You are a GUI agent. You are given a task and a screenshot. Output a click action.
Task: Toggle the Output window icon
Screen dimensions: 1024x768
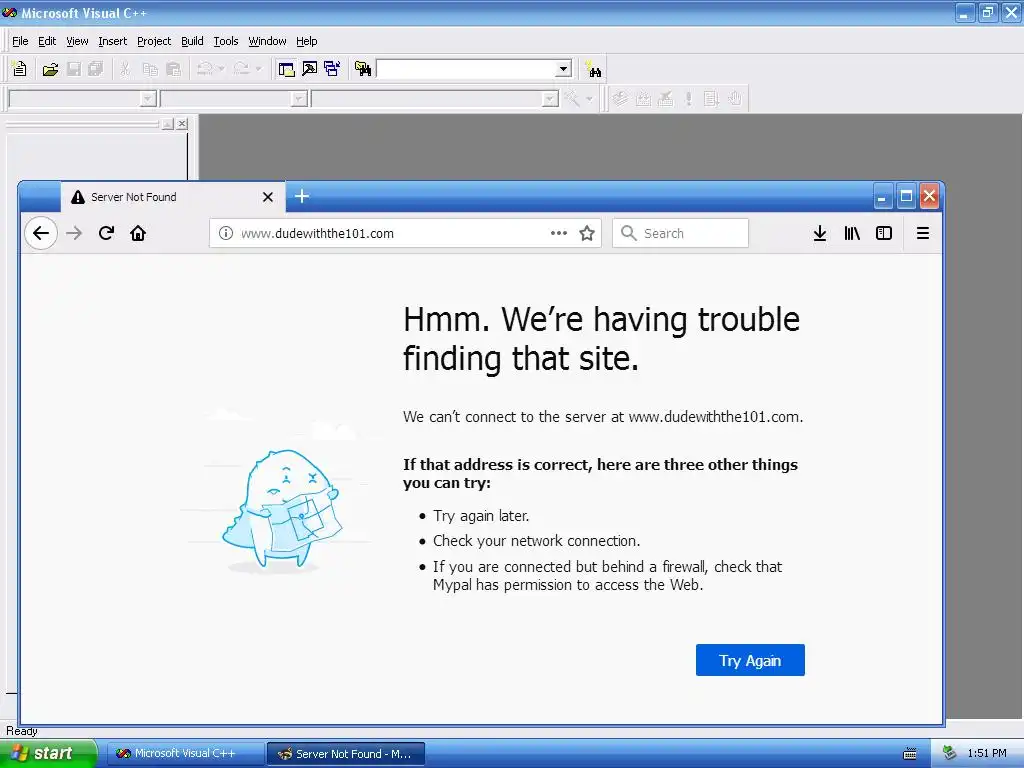(310, 69)
